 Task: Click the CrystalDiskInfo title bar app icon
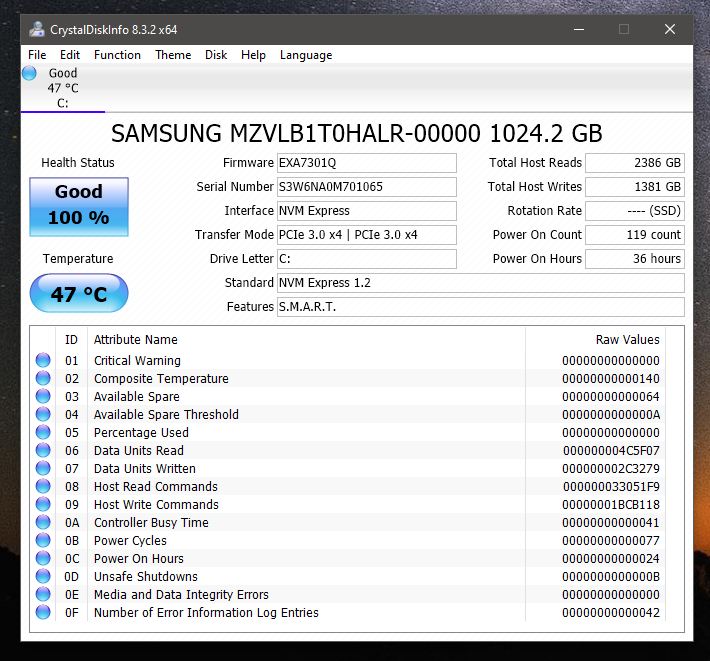(x=37, y=29)
